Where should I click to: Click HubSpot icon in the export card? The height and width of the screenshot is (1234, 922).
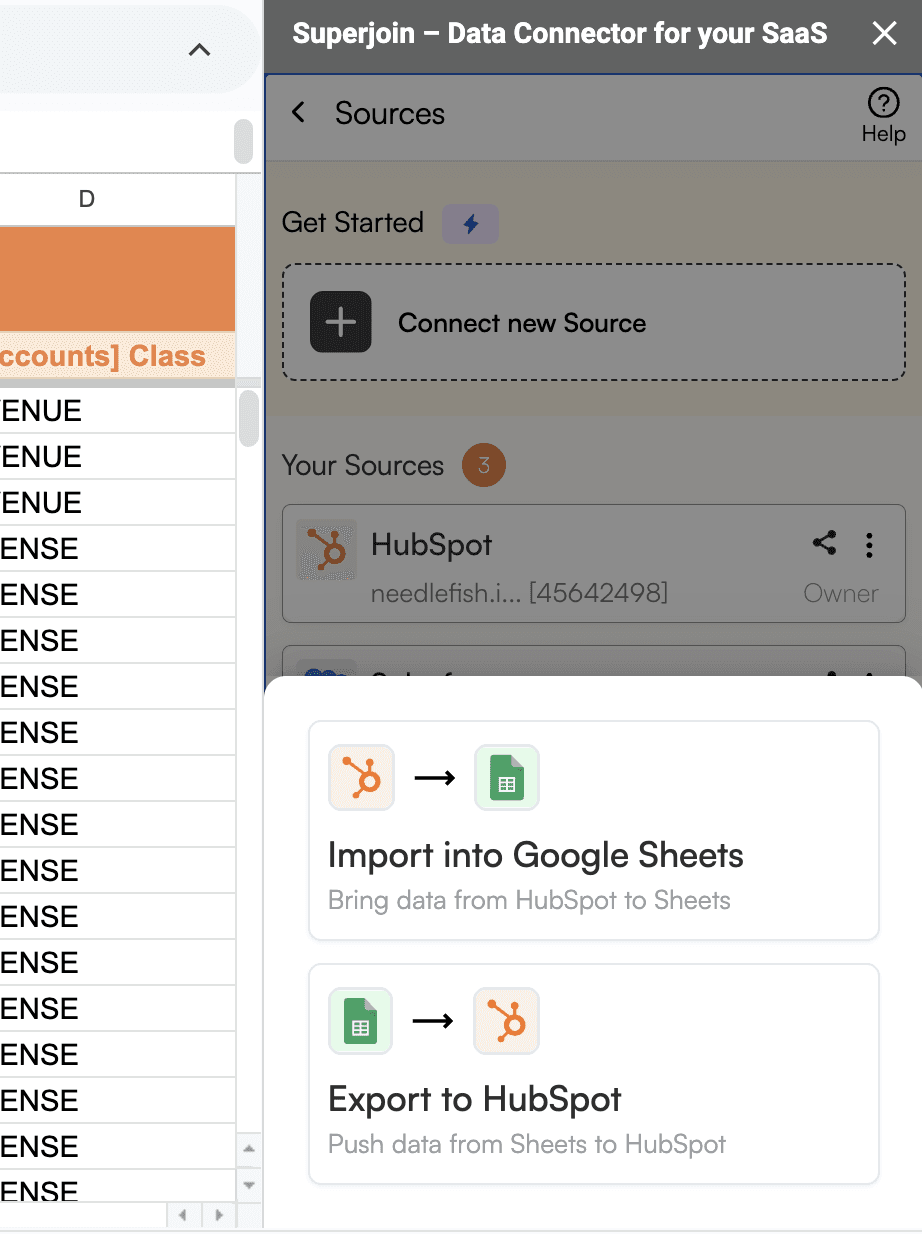coord(507,1021)
